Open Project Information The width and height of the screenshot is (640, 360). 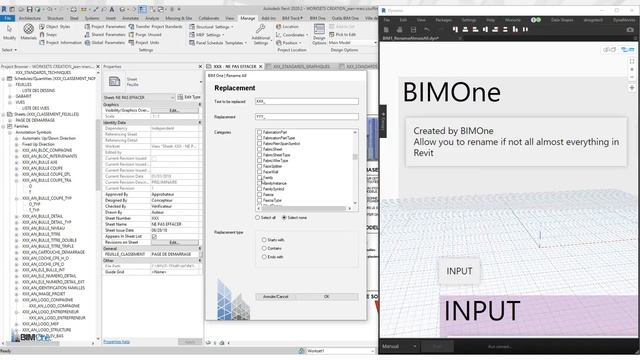[60, 42]
